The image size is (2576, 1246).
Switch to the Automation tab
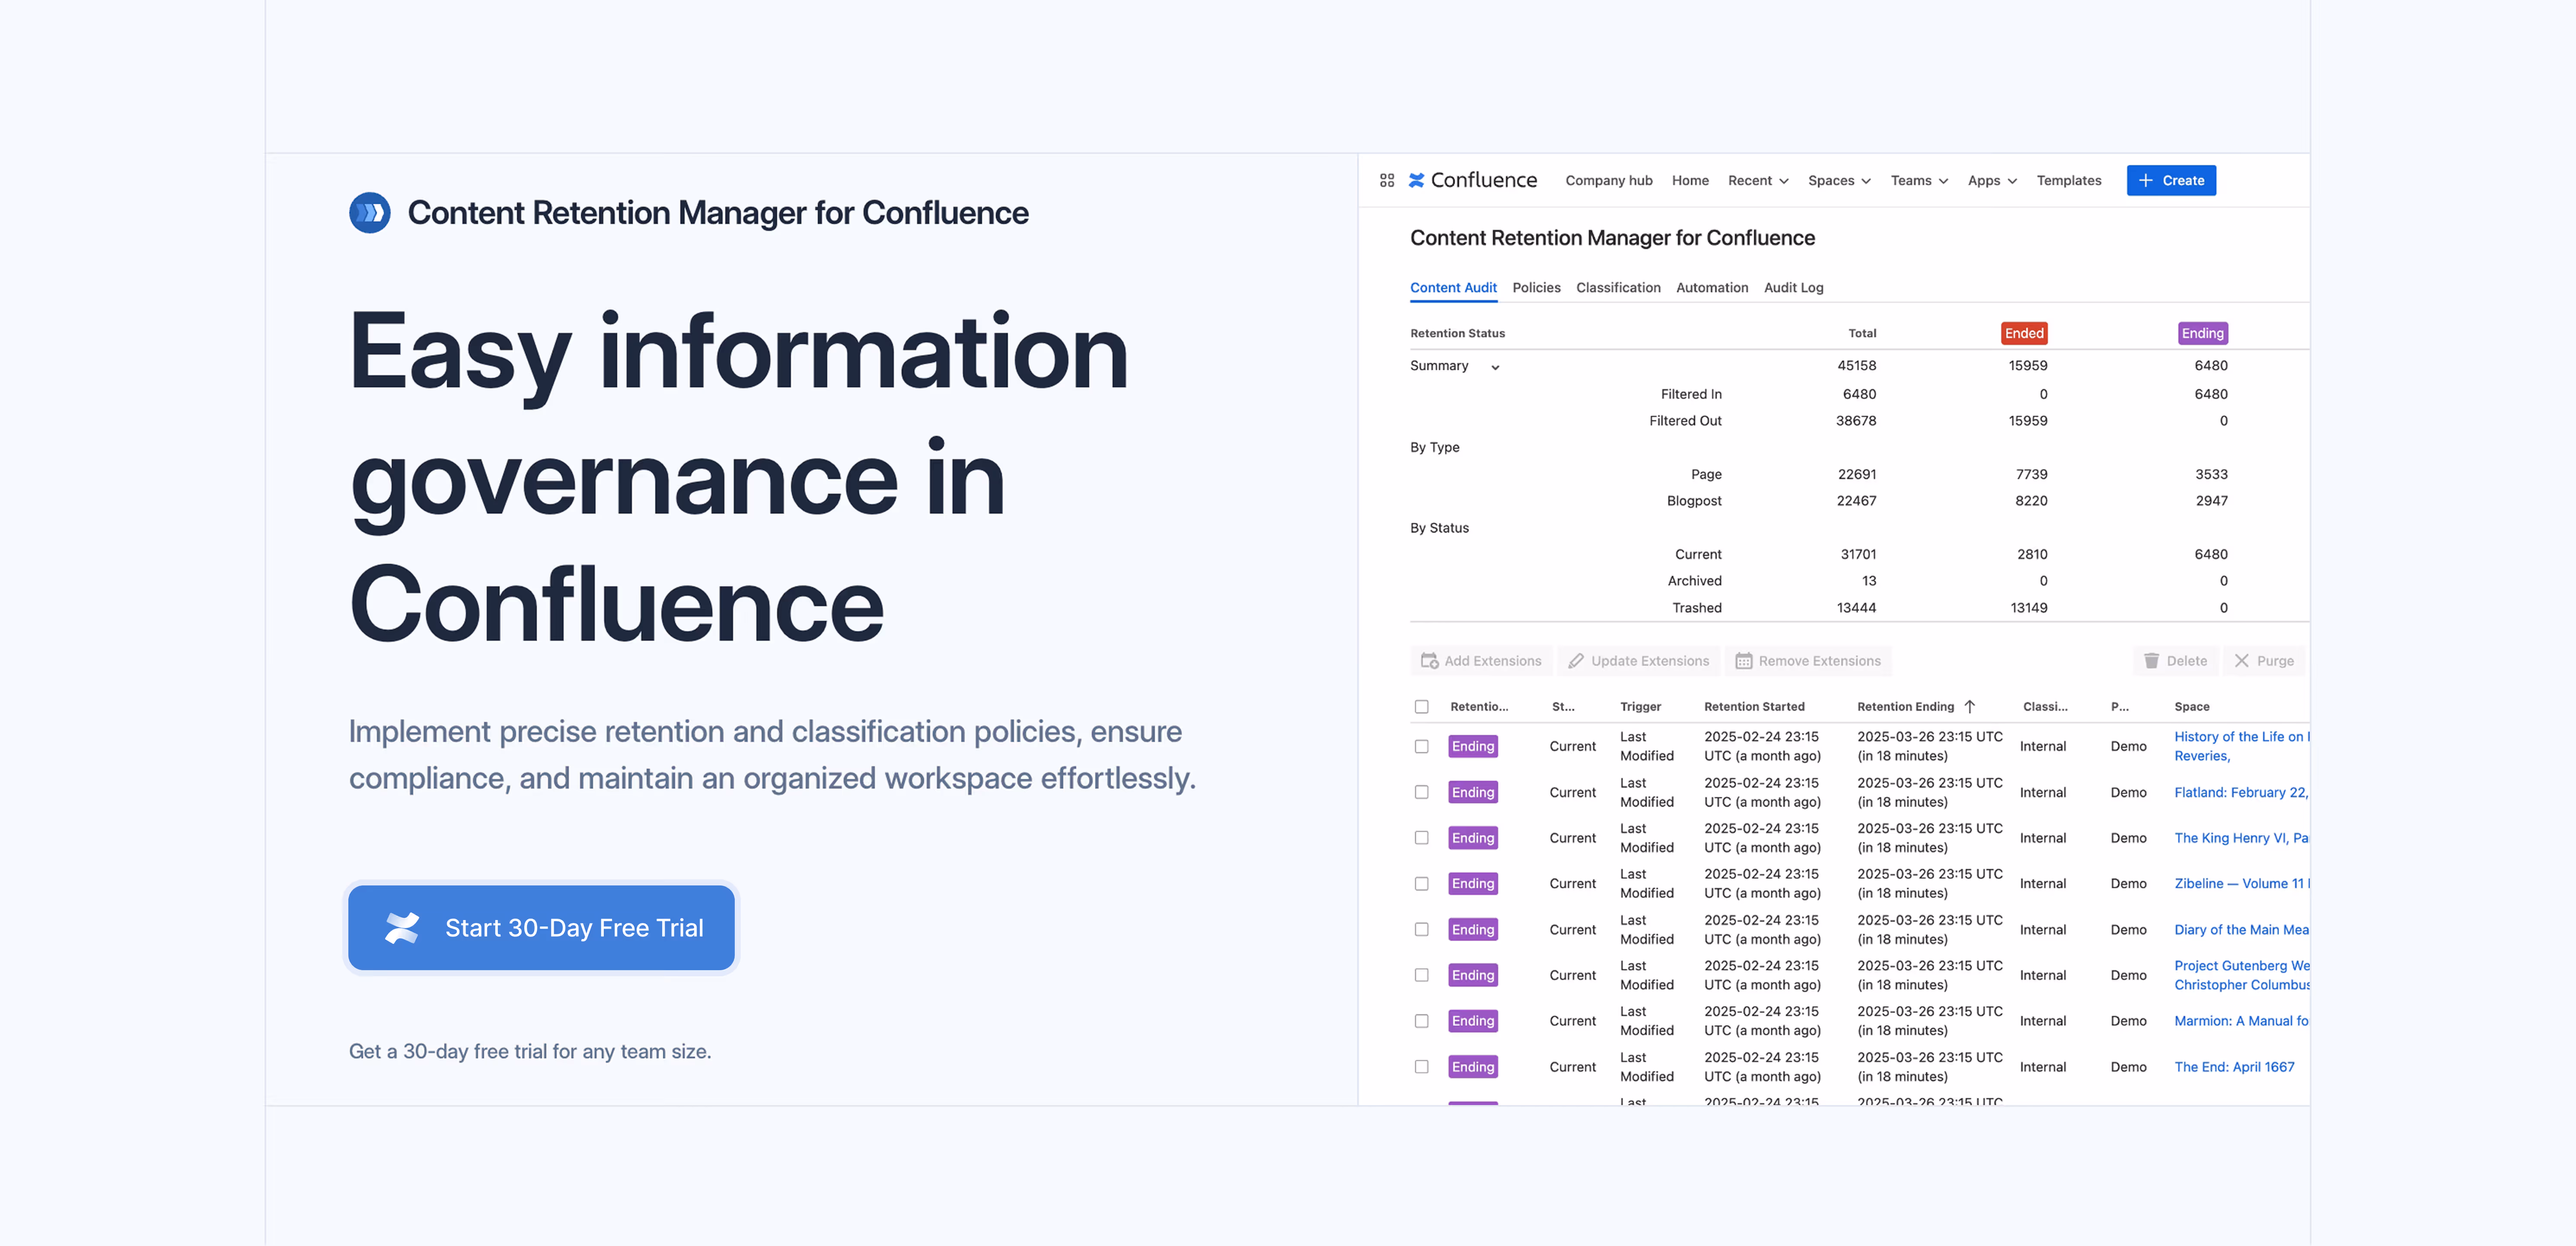coord(1712,287)
